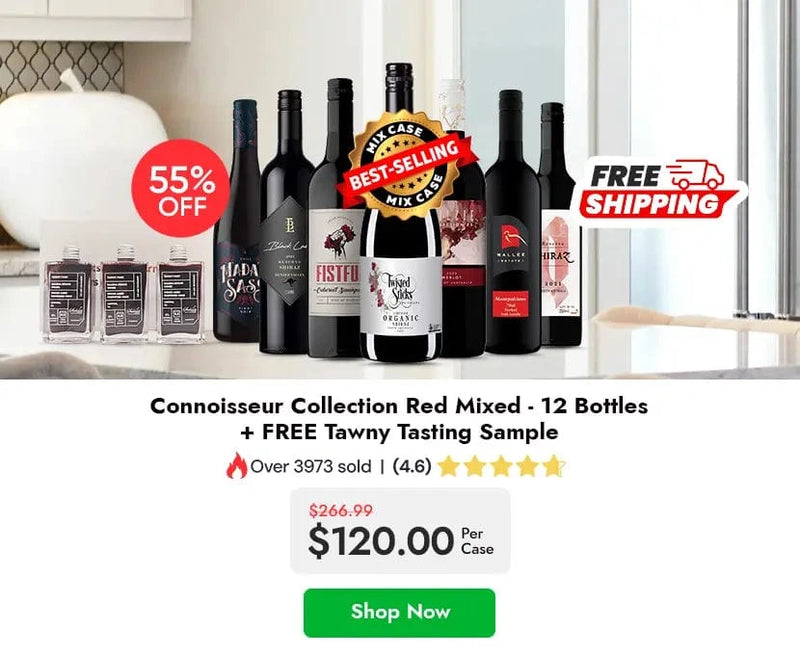
Task: Select the Black Reserve Shiraz bottle
Action: pyautogui.click(x=286, y=223)
